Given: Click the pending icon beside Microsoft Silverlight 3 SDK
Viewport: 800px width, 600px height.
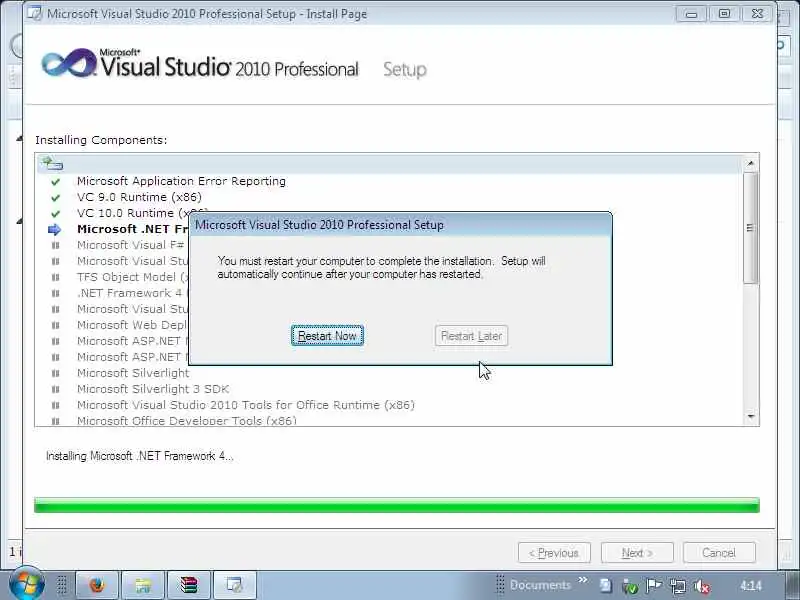Looking at the screenshot, I should click(55, 389).
